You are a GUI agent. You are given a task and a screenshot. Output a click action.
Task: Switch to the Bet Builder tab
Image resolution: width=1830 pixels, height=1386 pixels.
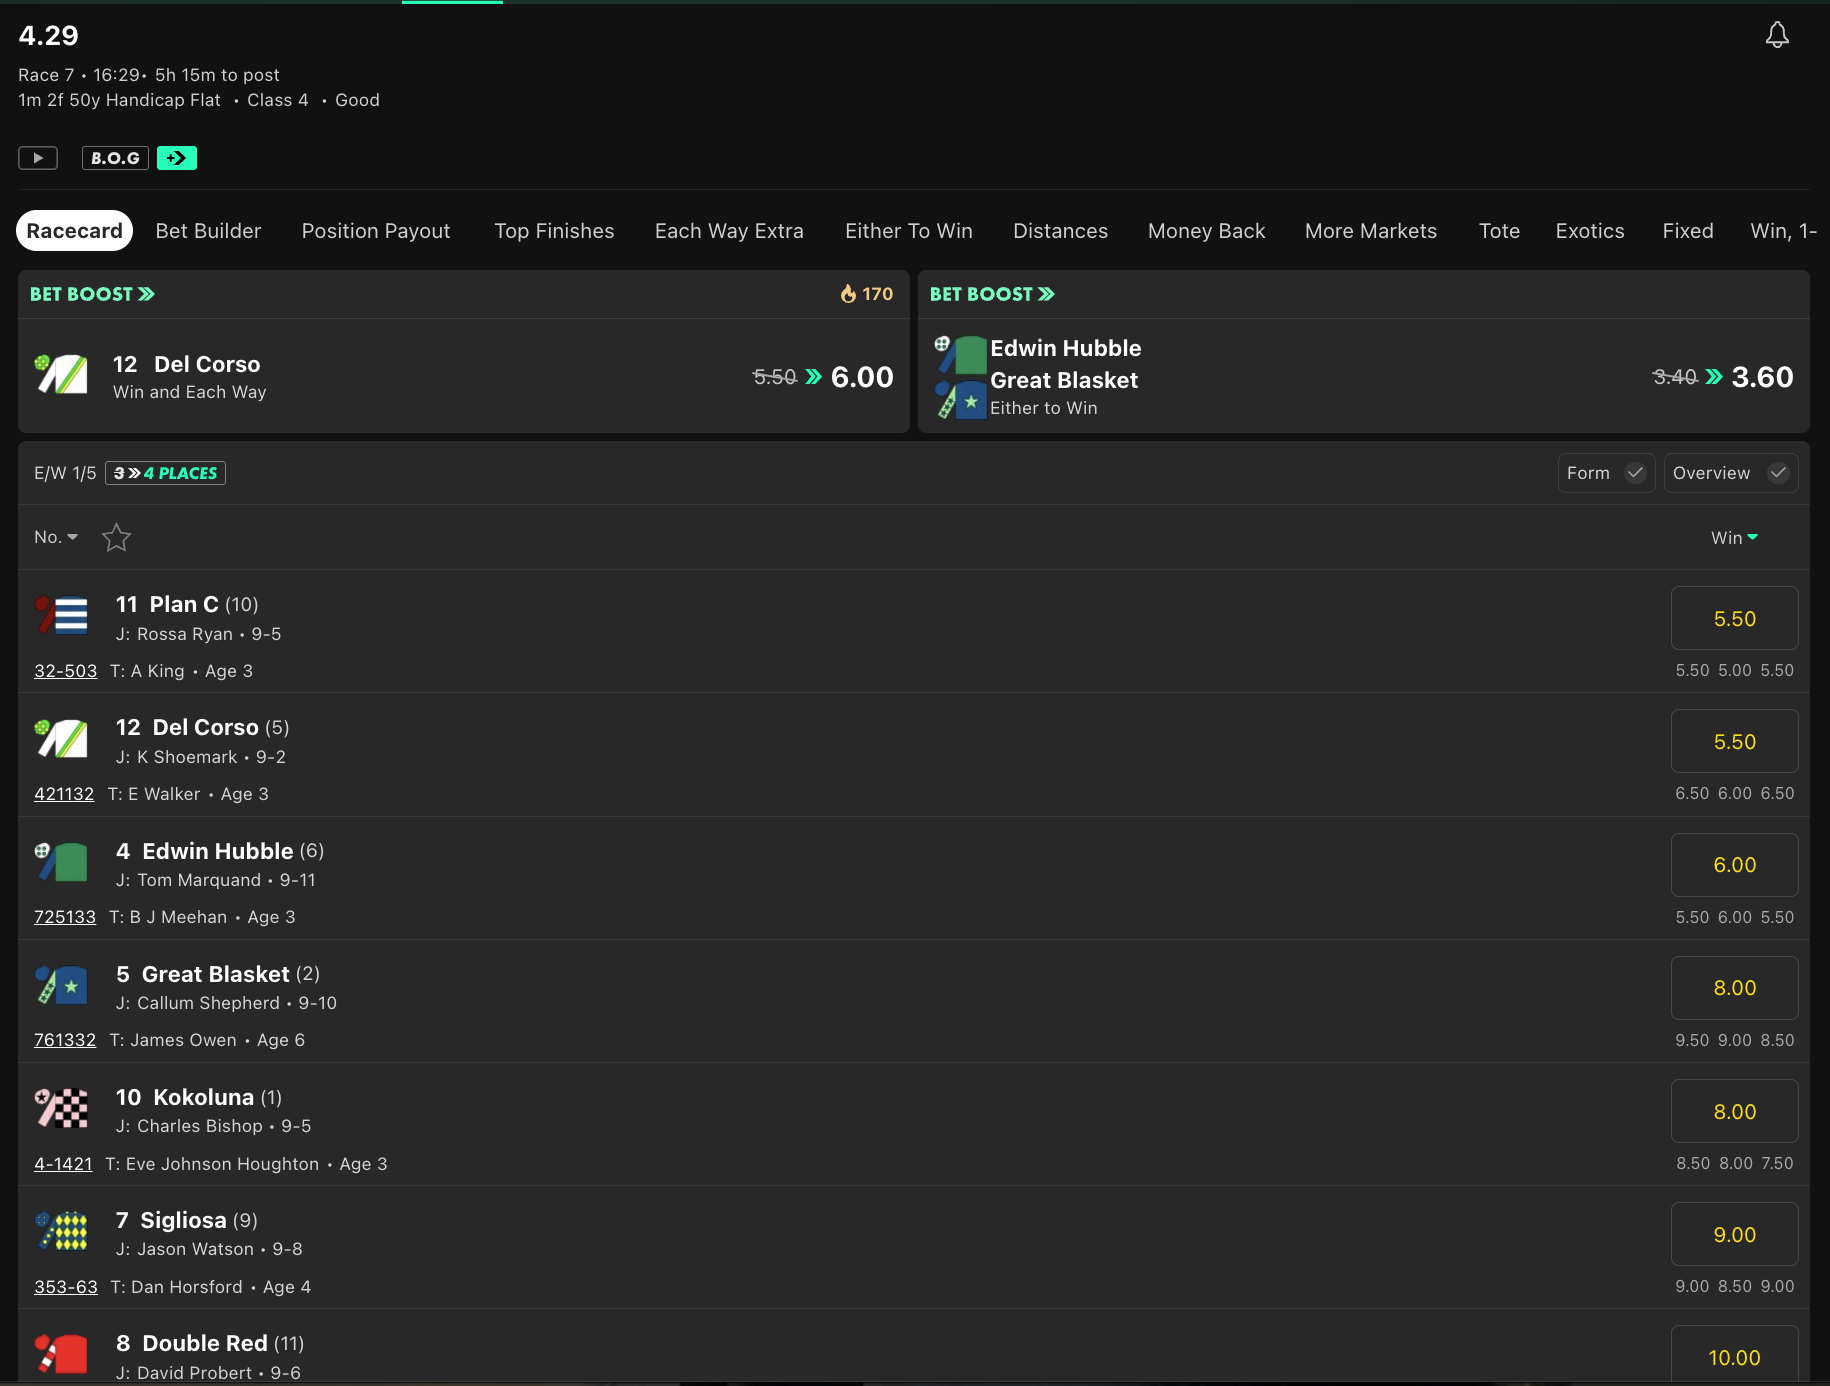click(208, 231)
